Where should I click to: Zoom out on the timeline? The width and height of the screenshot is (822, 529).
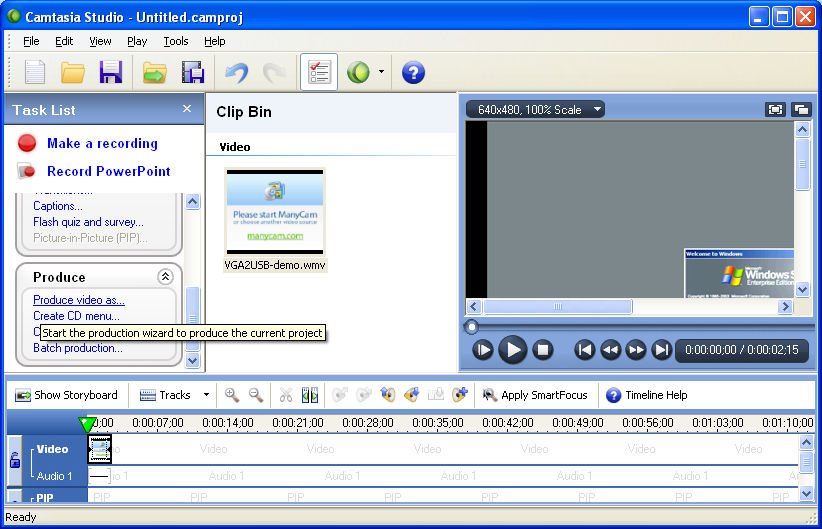[256, 395]
